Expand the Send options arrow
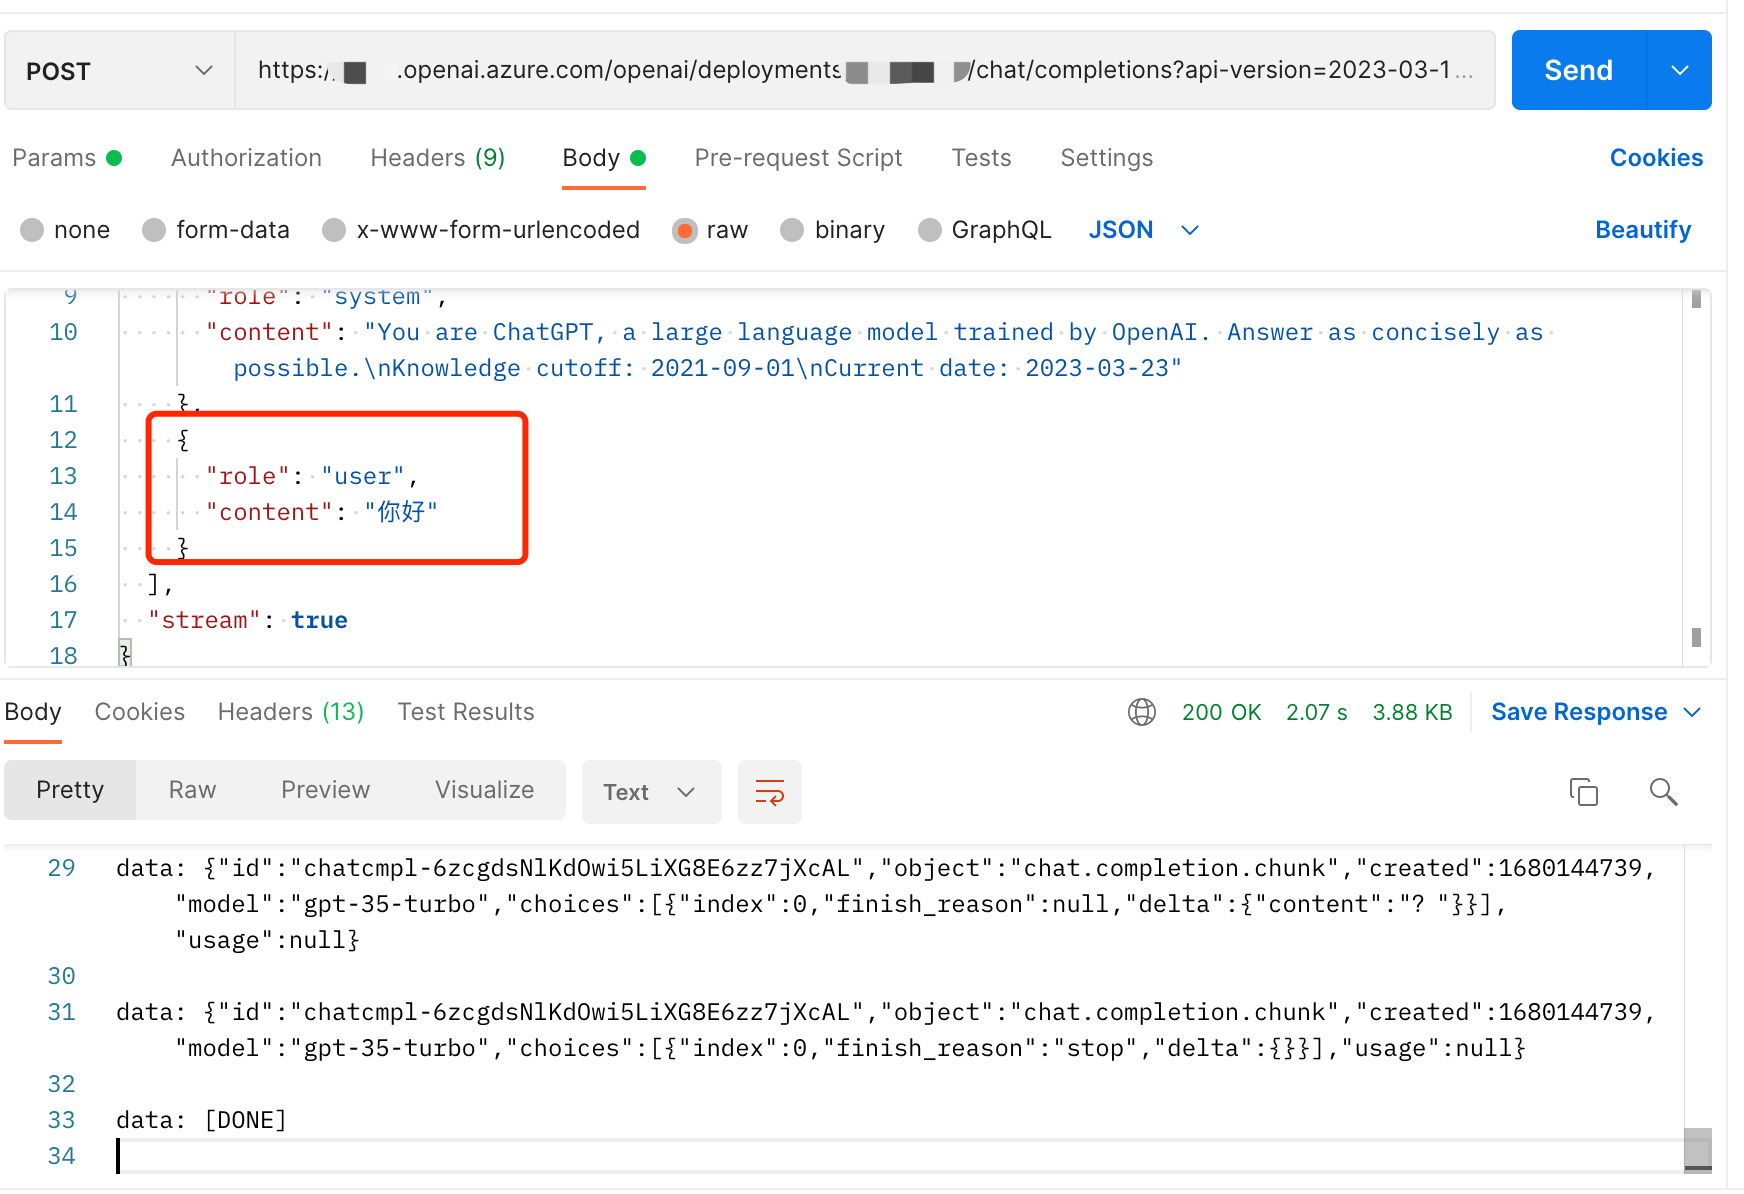 coord(1680,70)
